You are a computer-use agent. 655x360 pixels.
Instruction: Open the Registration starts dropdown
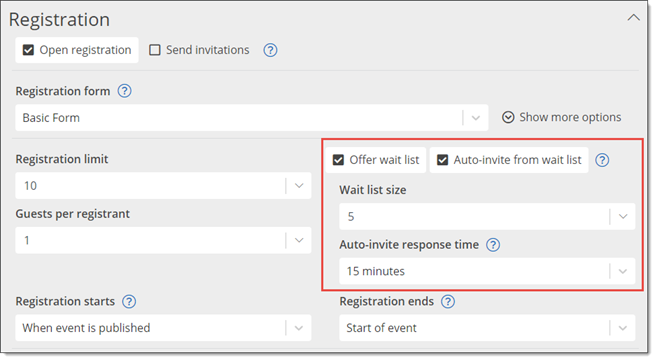tap(163, 328)
